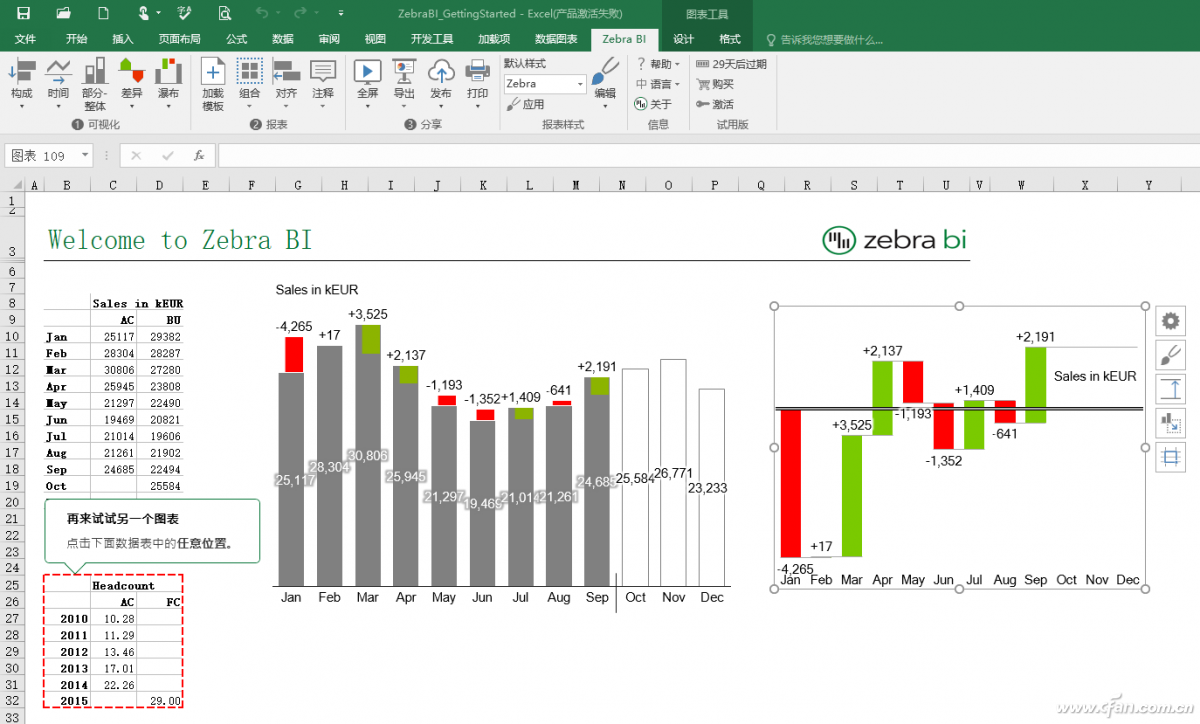Click the 关于 about button
The image size is (1200, 724).
(653, 104)
